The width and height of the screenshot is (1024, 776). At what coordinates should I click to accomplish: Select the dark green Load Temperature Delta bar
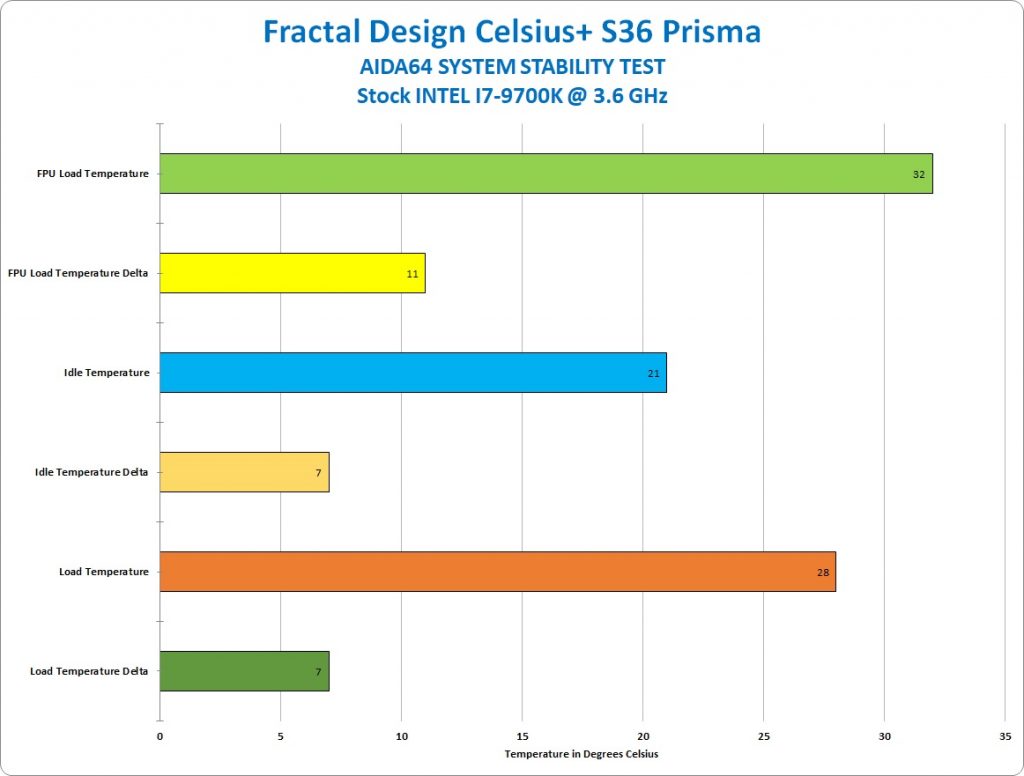click(x=244, y=671)
